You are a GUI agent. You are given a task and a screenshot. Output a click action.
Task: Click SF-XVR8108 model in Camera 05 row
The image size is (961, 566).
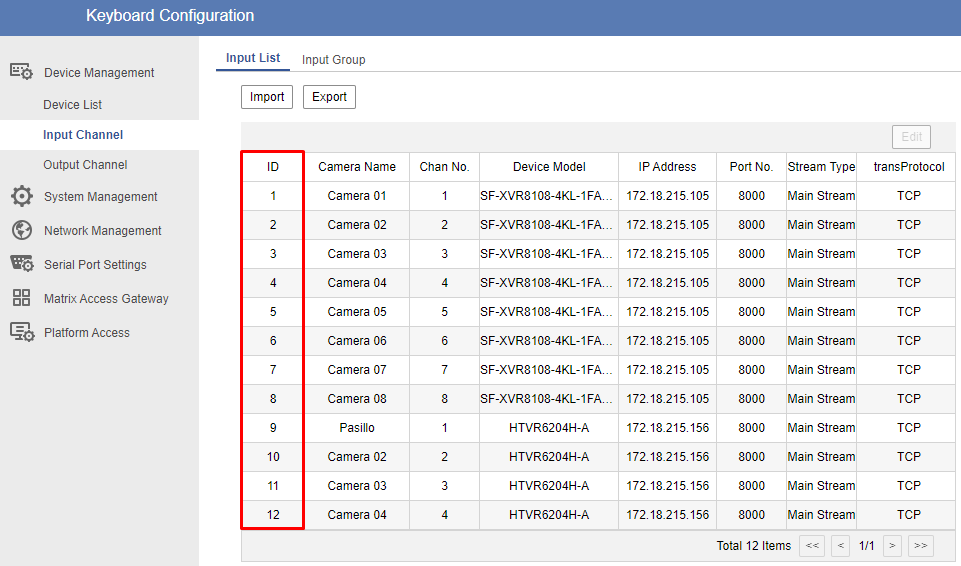point(549,312)
